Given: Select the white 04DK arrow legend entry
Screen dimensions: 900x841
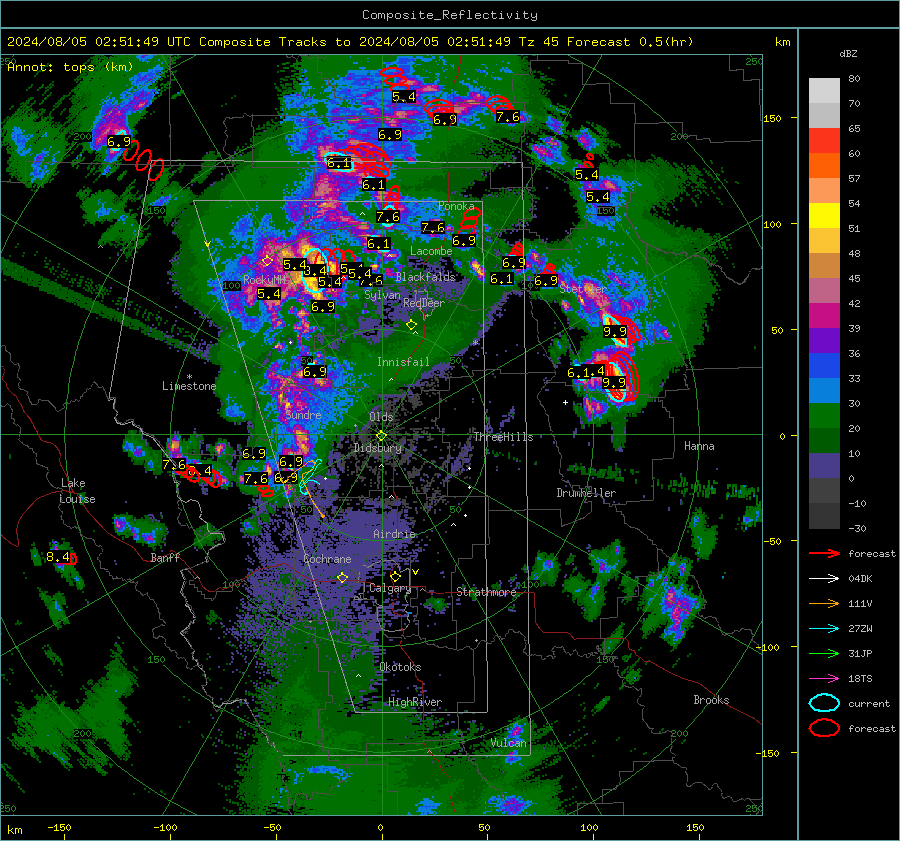Looking at the screenshot, I should pyautogui.click(x=824, y=578).
